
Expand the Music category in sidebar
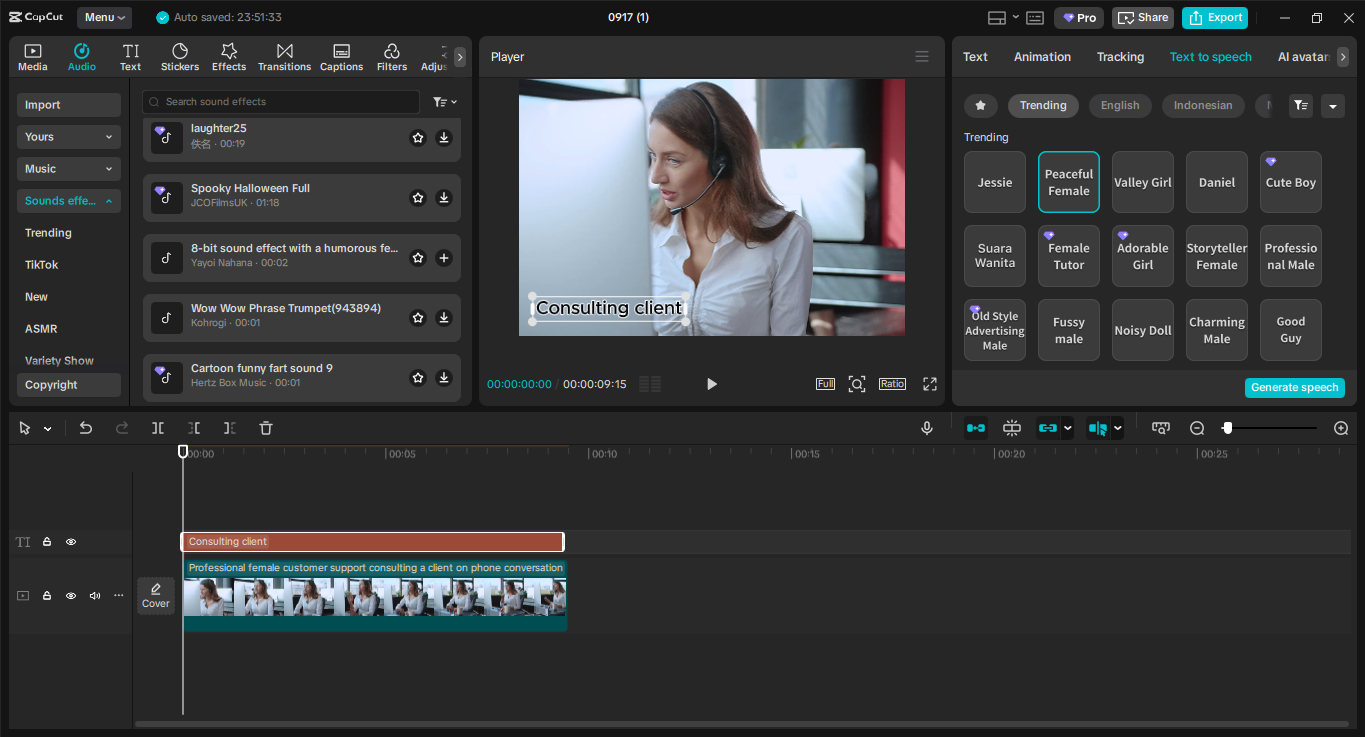point(68,168)
